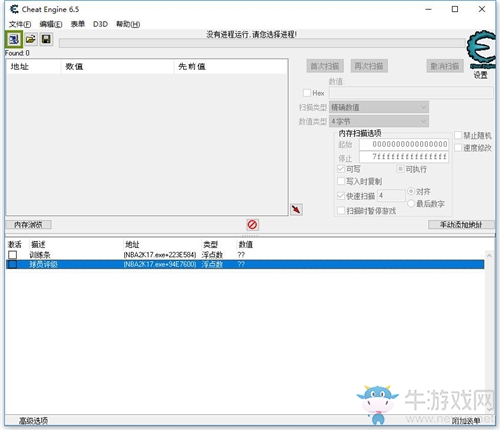Open the 帮助(H) menu
500x430 pixels.
click(128, 24)
